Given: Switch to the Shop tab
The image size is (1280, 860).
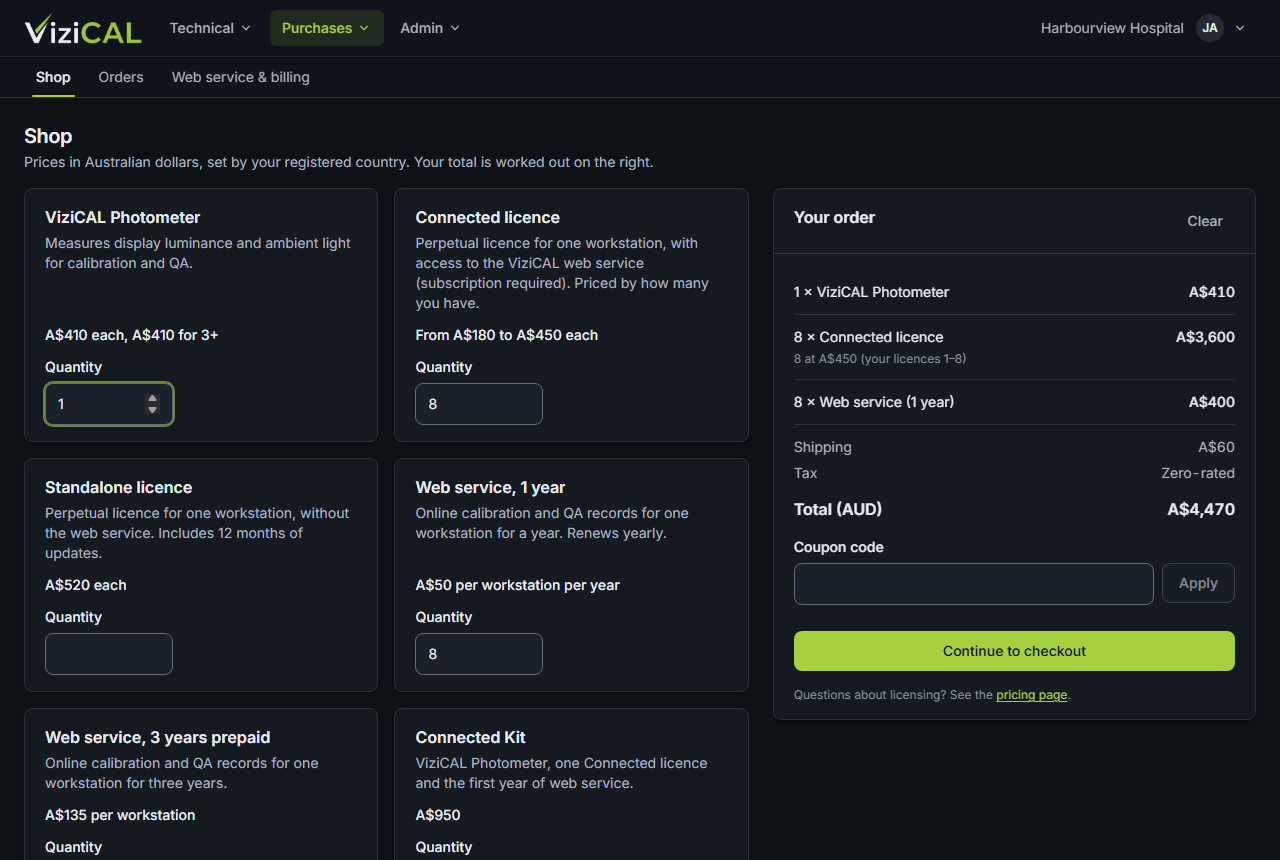Looking at the screenshot, I should tap(53, 77).
